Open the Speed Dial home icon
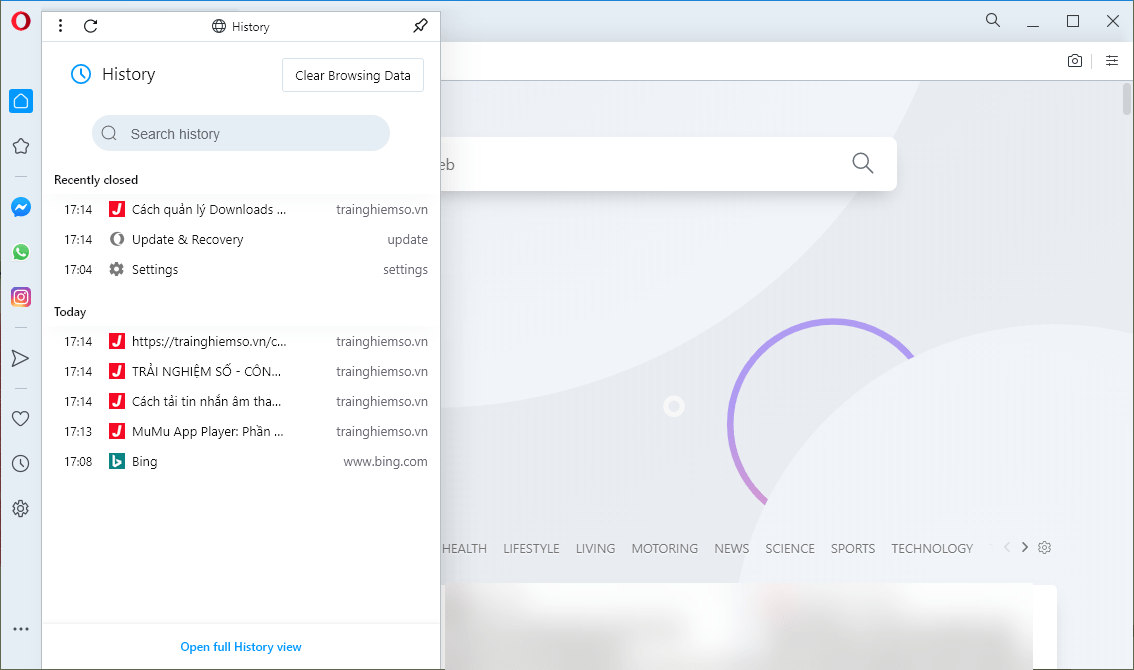The width and height of the screenshot is (1134, 670). click(x=21, y=101)
